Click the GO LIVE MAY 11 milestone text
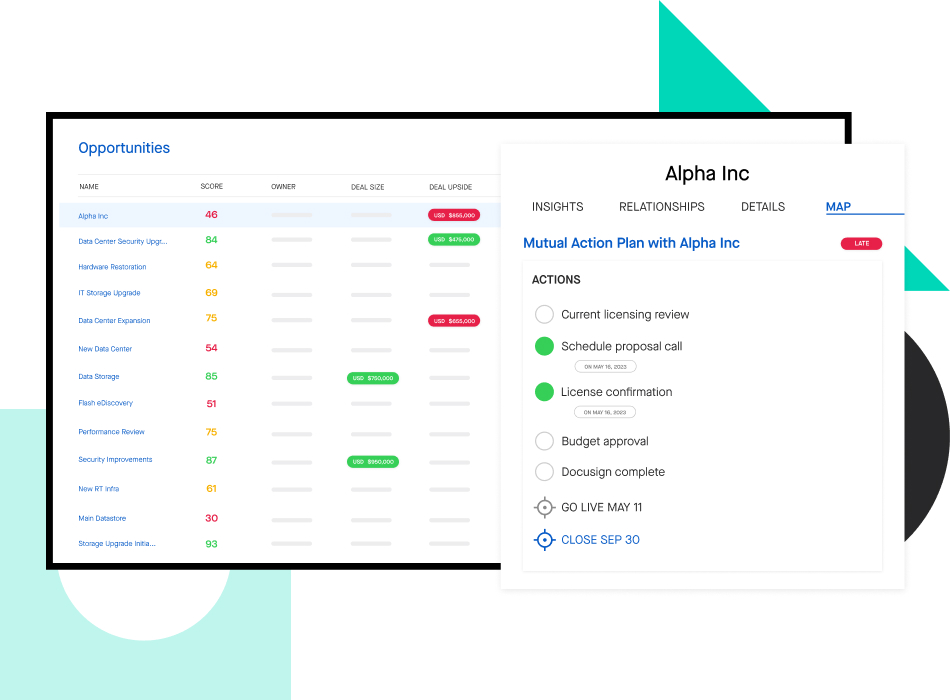The height and width of the screenshot is (700, 950). click(x=601, y=507)
